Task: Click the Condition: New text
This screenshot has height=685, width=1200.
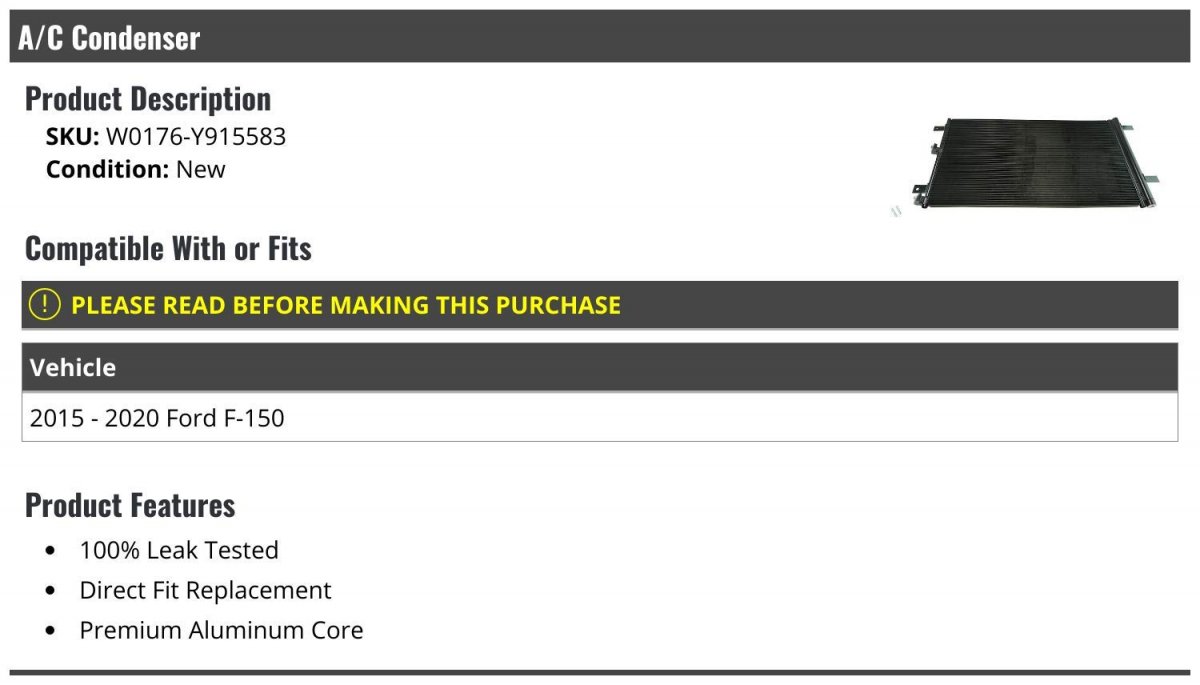Action: pos(136,169)
